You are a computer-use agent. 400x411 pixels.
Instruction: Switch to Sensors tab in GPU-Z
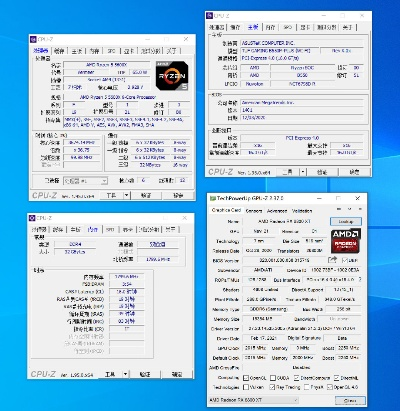tap(254, 211)
